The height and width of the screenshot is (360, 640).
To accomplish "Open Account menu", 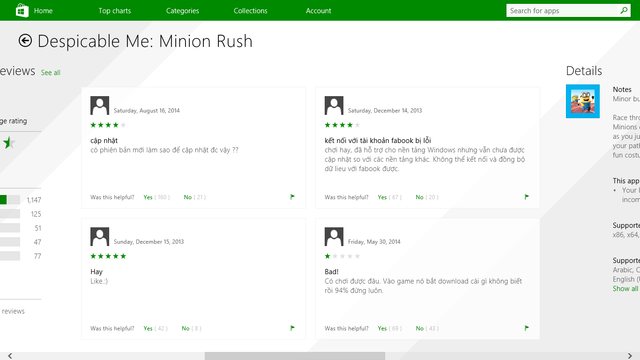I will (x=318, y=11).
